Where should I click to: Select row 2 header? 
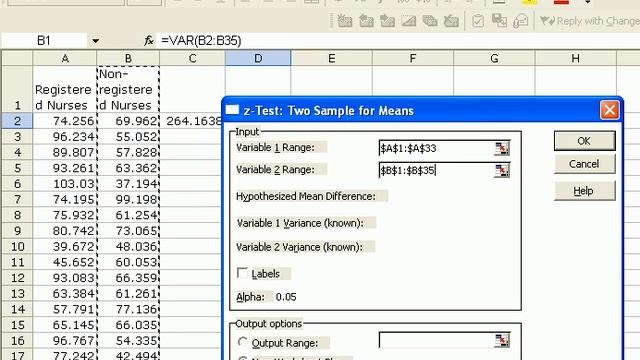tap(17, 121)
